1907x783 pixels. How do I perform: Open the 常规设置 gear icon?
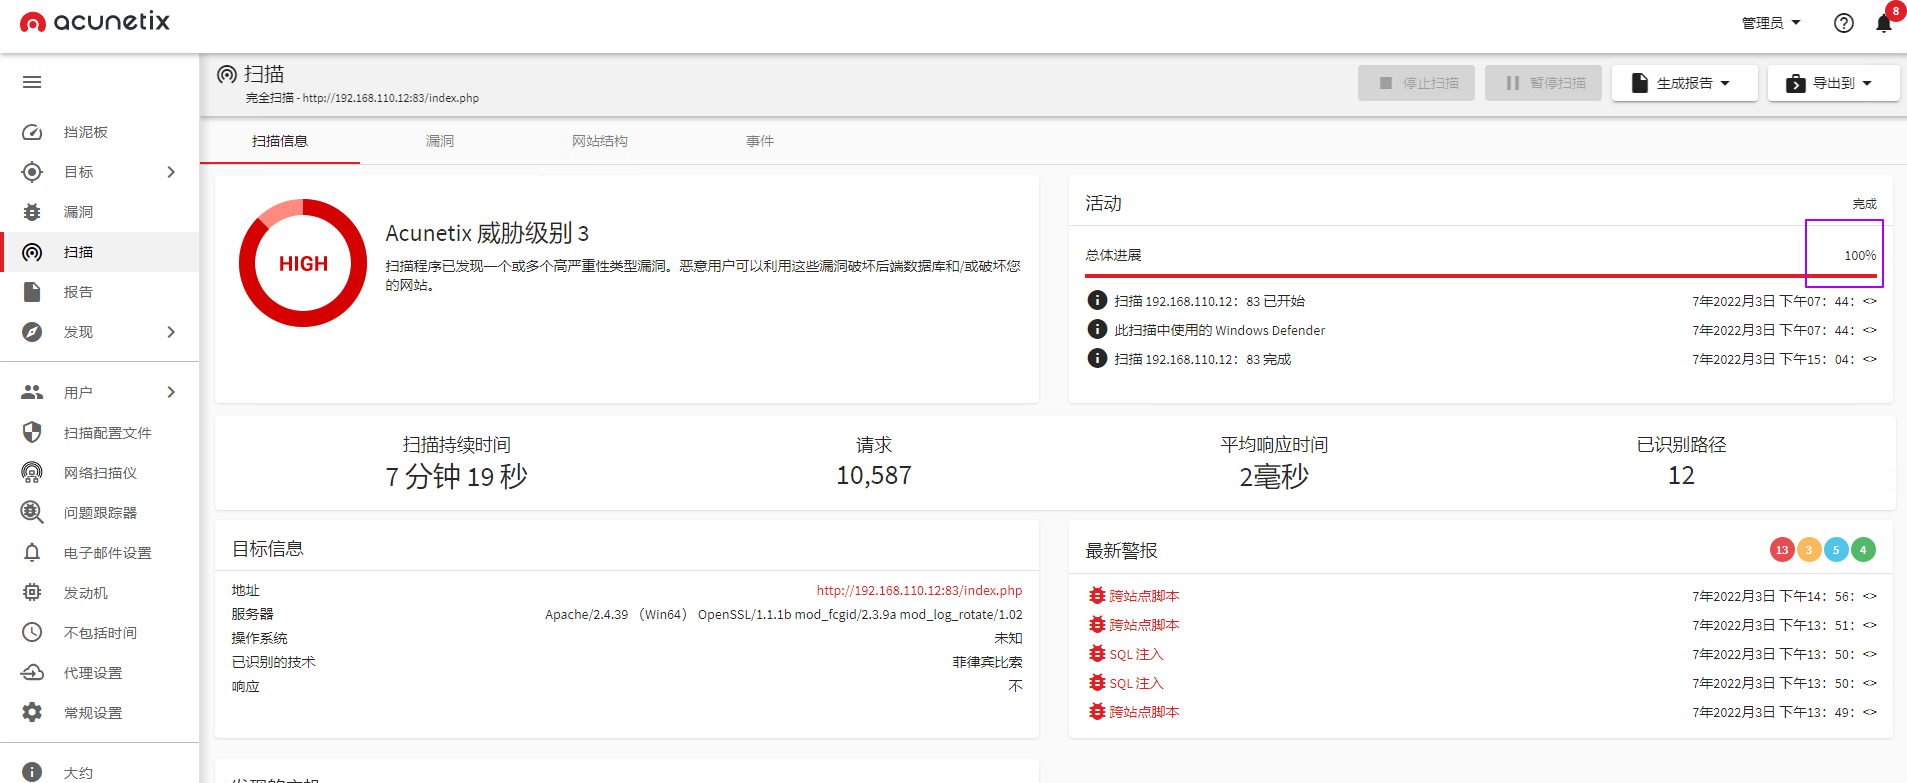point(32,712)
